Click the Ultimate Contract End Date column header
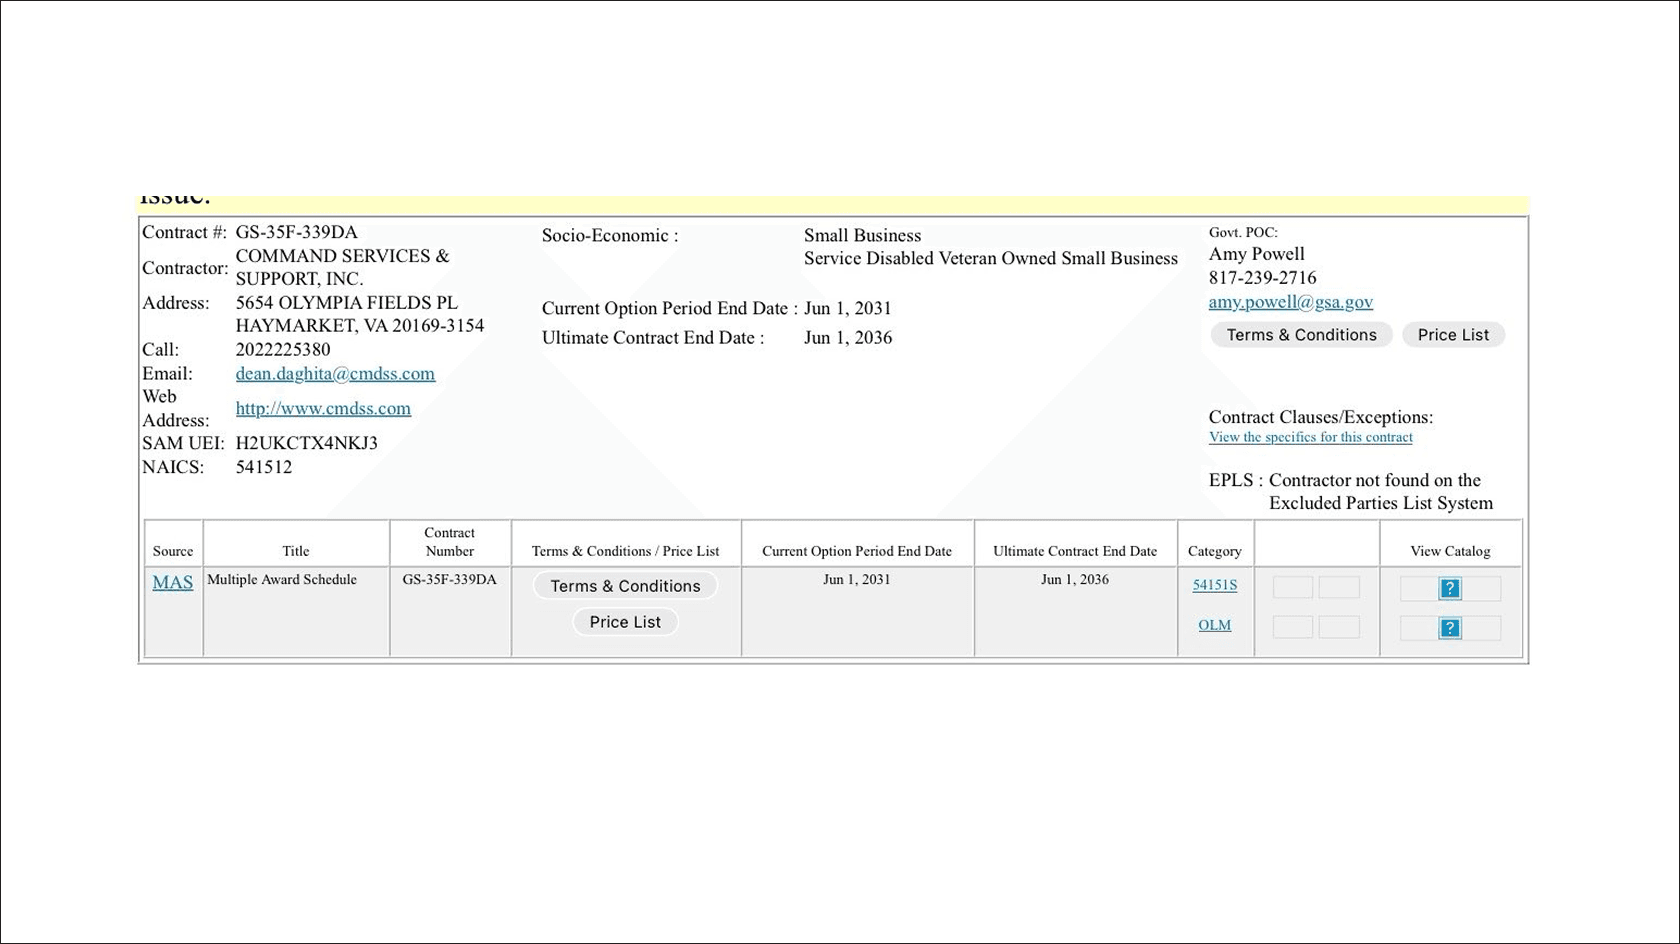 1075,550
